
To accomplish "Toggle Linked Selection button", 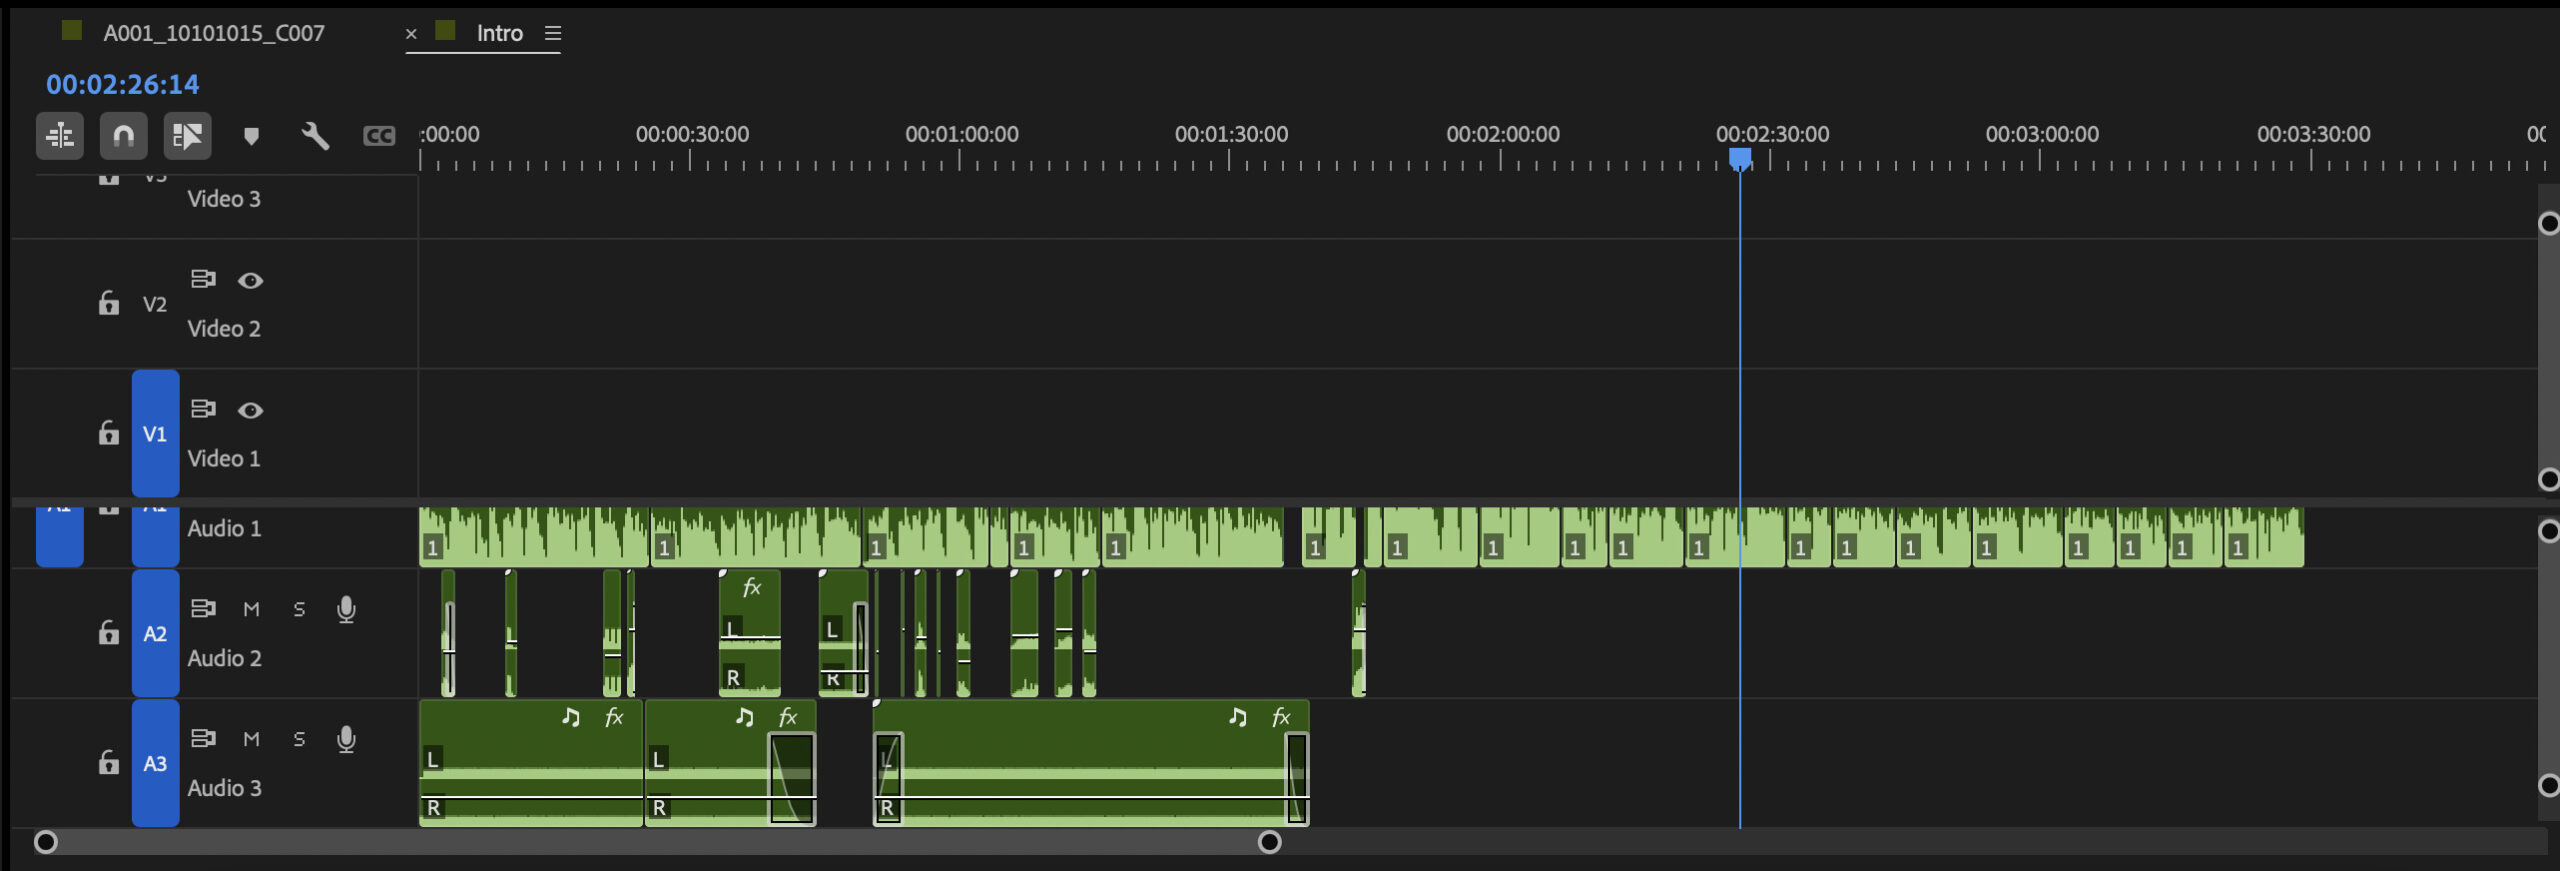I will 187,135.
